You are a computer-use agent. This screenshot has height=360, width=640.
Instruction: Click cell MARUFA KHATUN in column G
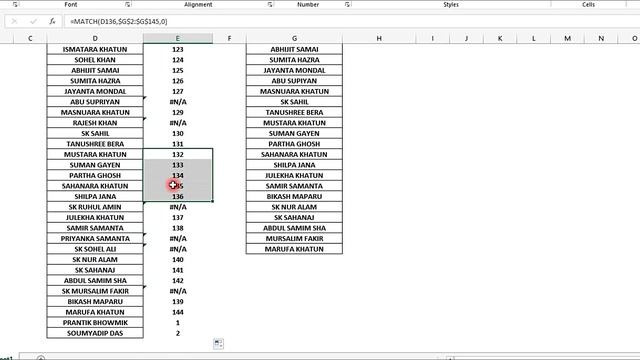click(x=294, y=249)
